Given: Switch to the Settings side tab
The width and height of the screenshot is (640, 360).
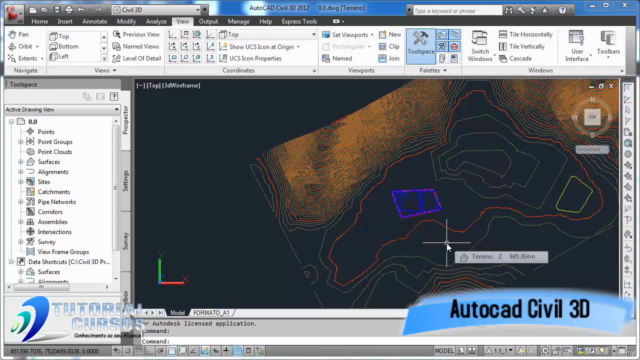Looking at the screenshot, I should click(126, 181).
